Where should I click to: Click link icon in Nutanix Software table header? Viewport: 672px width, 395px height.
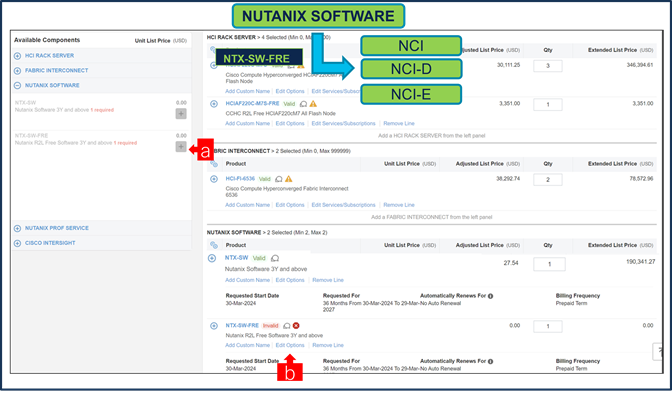click(x=214, y=245)
